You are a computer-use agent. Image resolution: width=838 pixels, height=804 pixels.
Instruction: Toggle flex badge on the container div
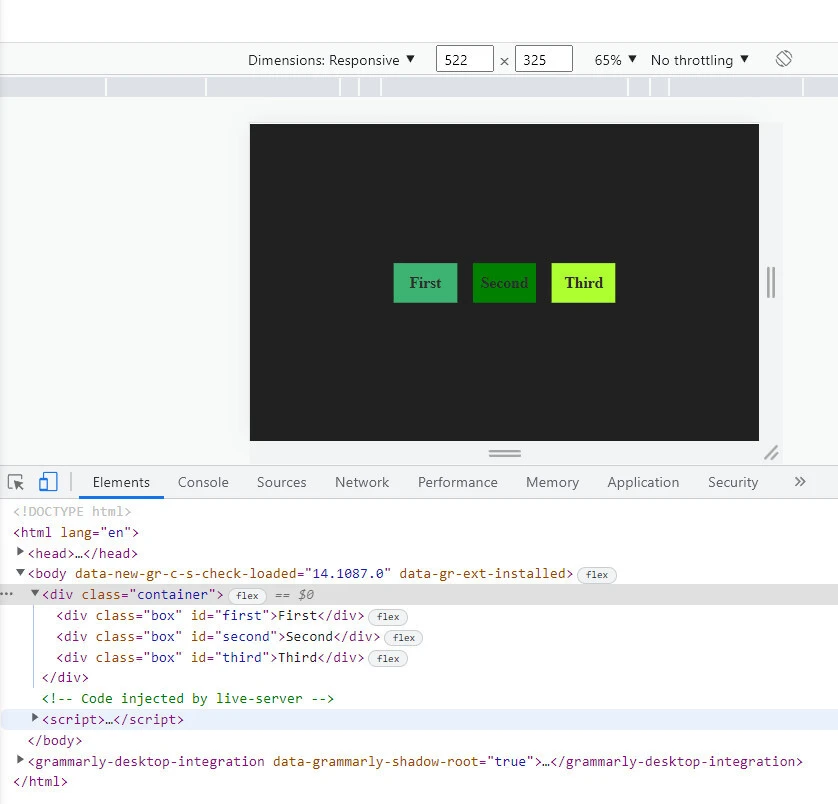click(x=247, y=596)
